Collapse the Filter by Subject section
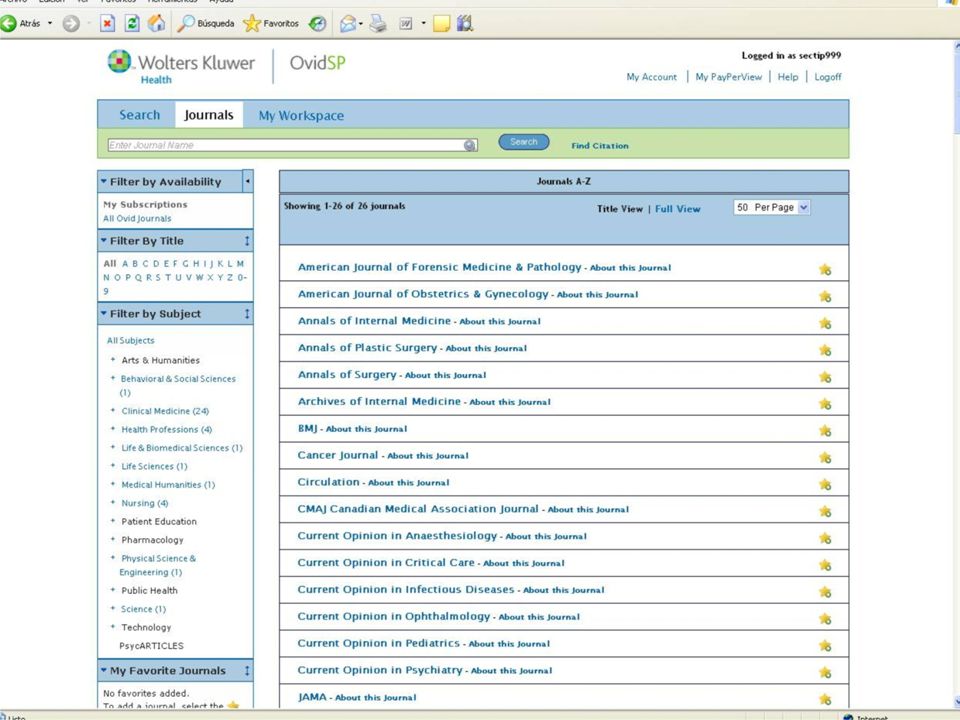The width and height of the screenshot is (960, 720). (103, 313)
